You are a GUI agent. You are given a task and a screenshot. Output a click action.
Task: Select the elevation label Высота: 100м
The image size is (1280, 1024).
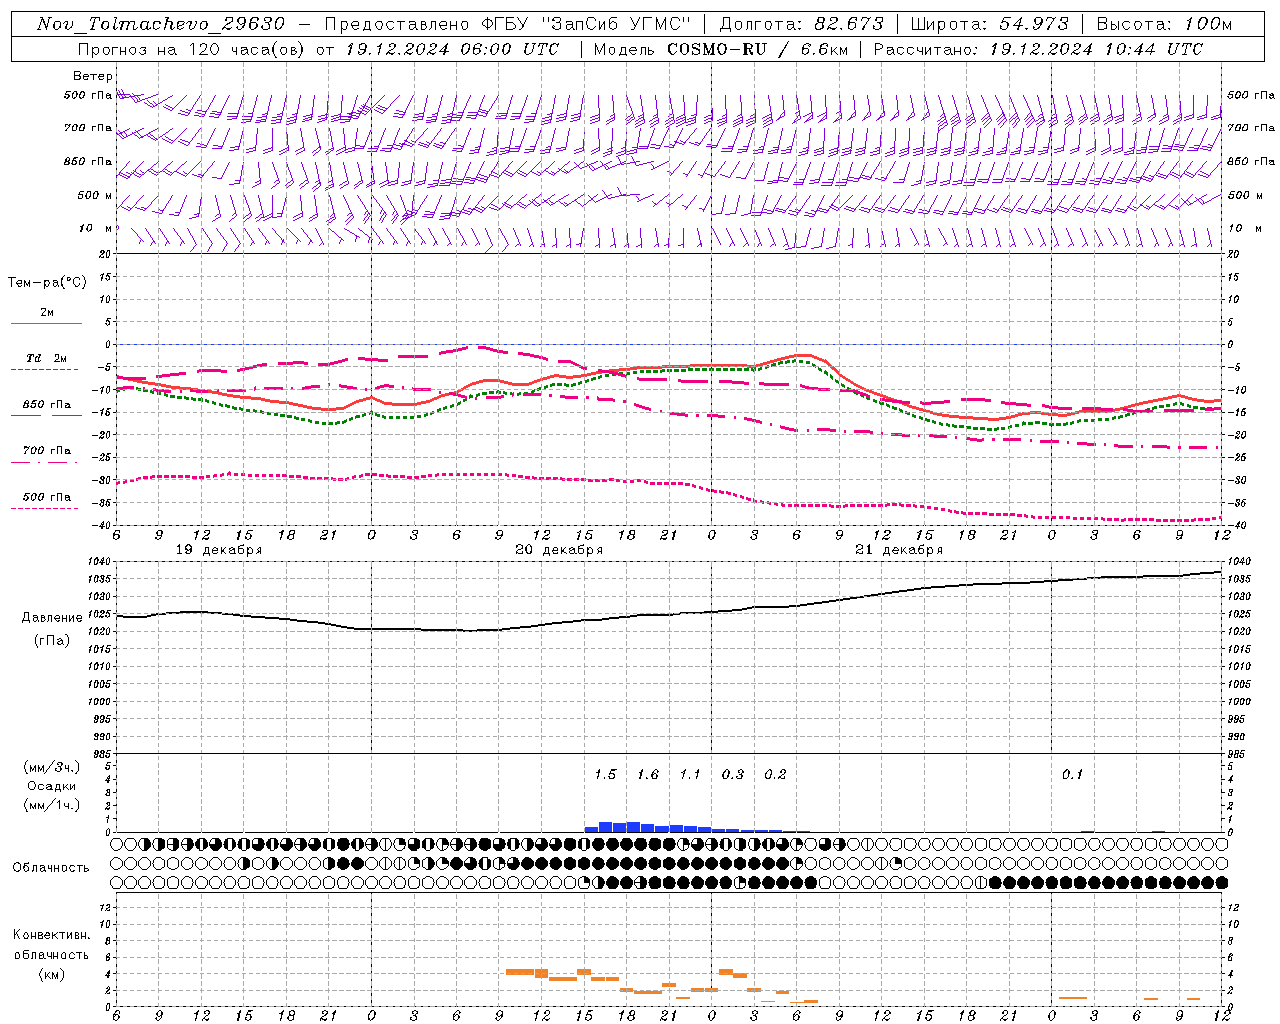click(x=1165, y=24)
